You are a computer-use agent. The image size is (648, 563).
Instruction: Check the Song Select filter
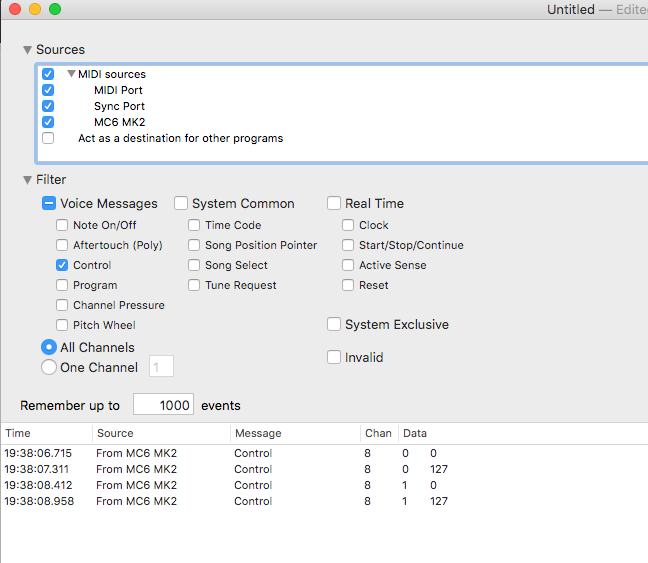tap(194, 265)
